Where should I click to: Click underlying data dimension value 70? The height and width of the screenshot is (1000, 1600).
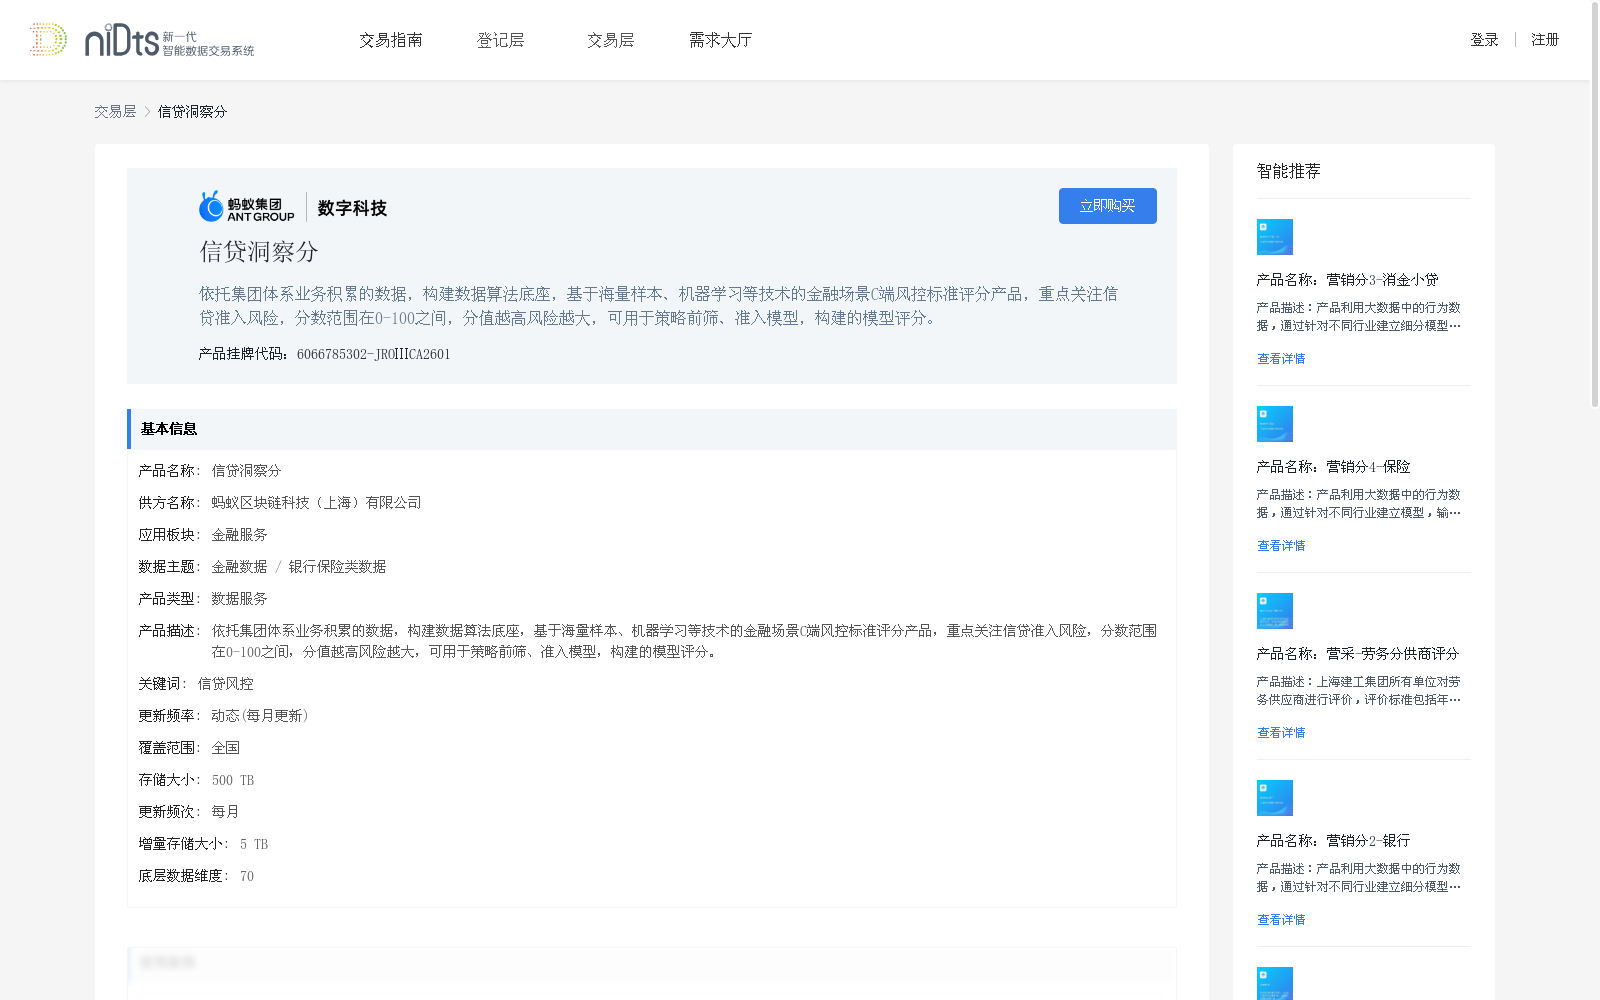(247, 876)
